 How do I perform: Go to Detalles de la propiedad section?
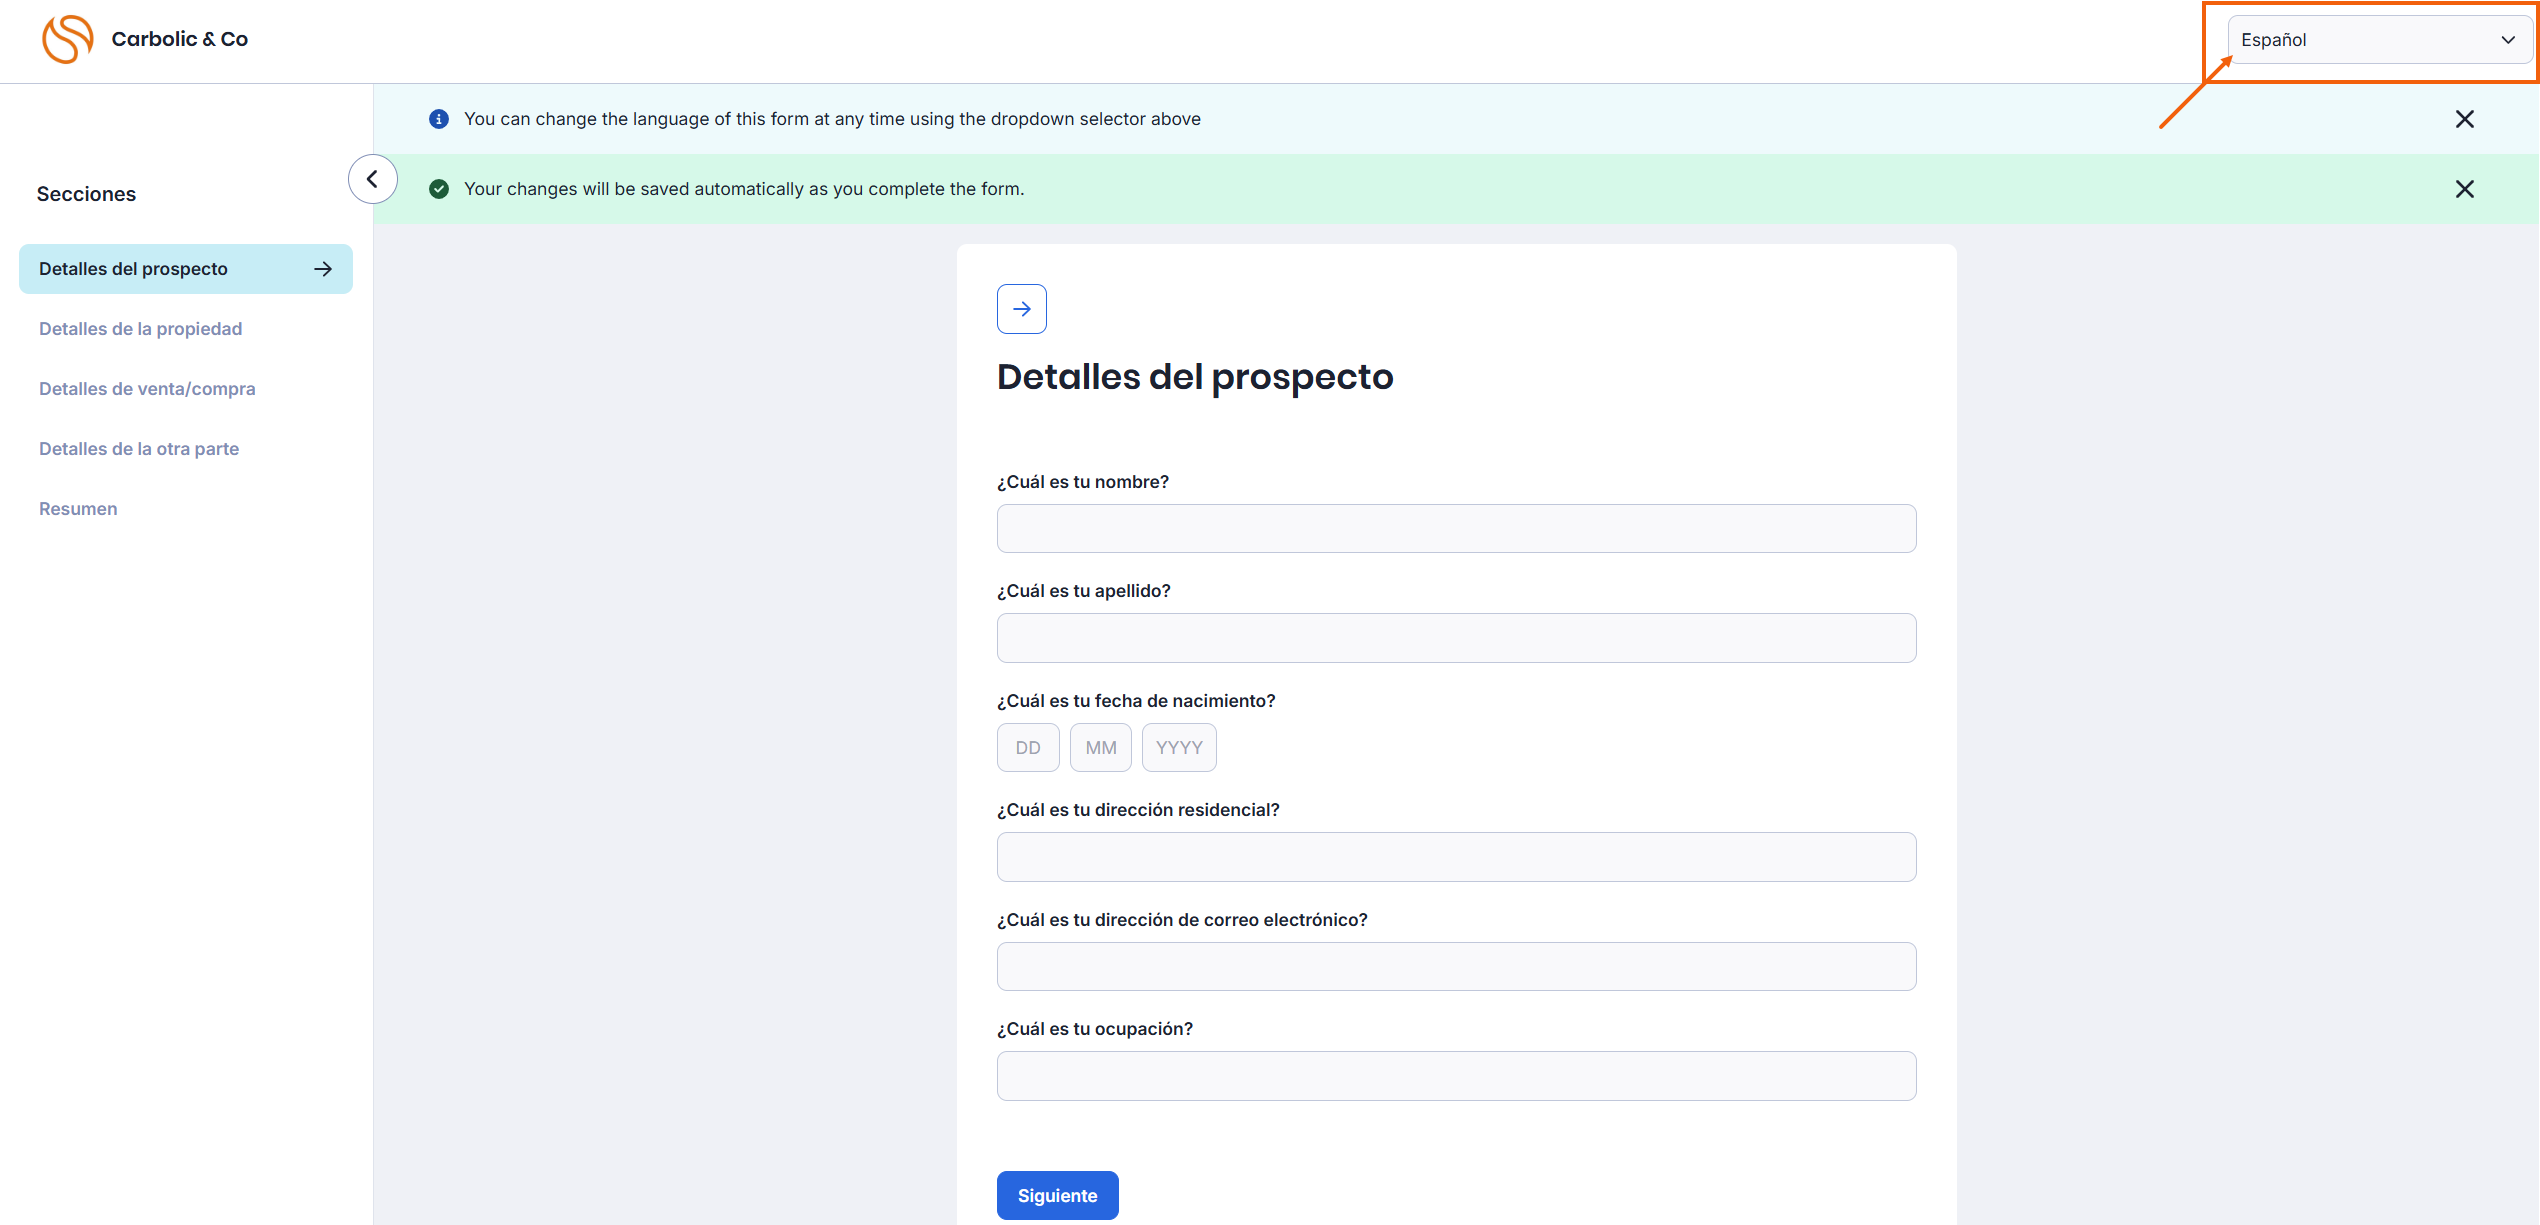coord(140,329)
